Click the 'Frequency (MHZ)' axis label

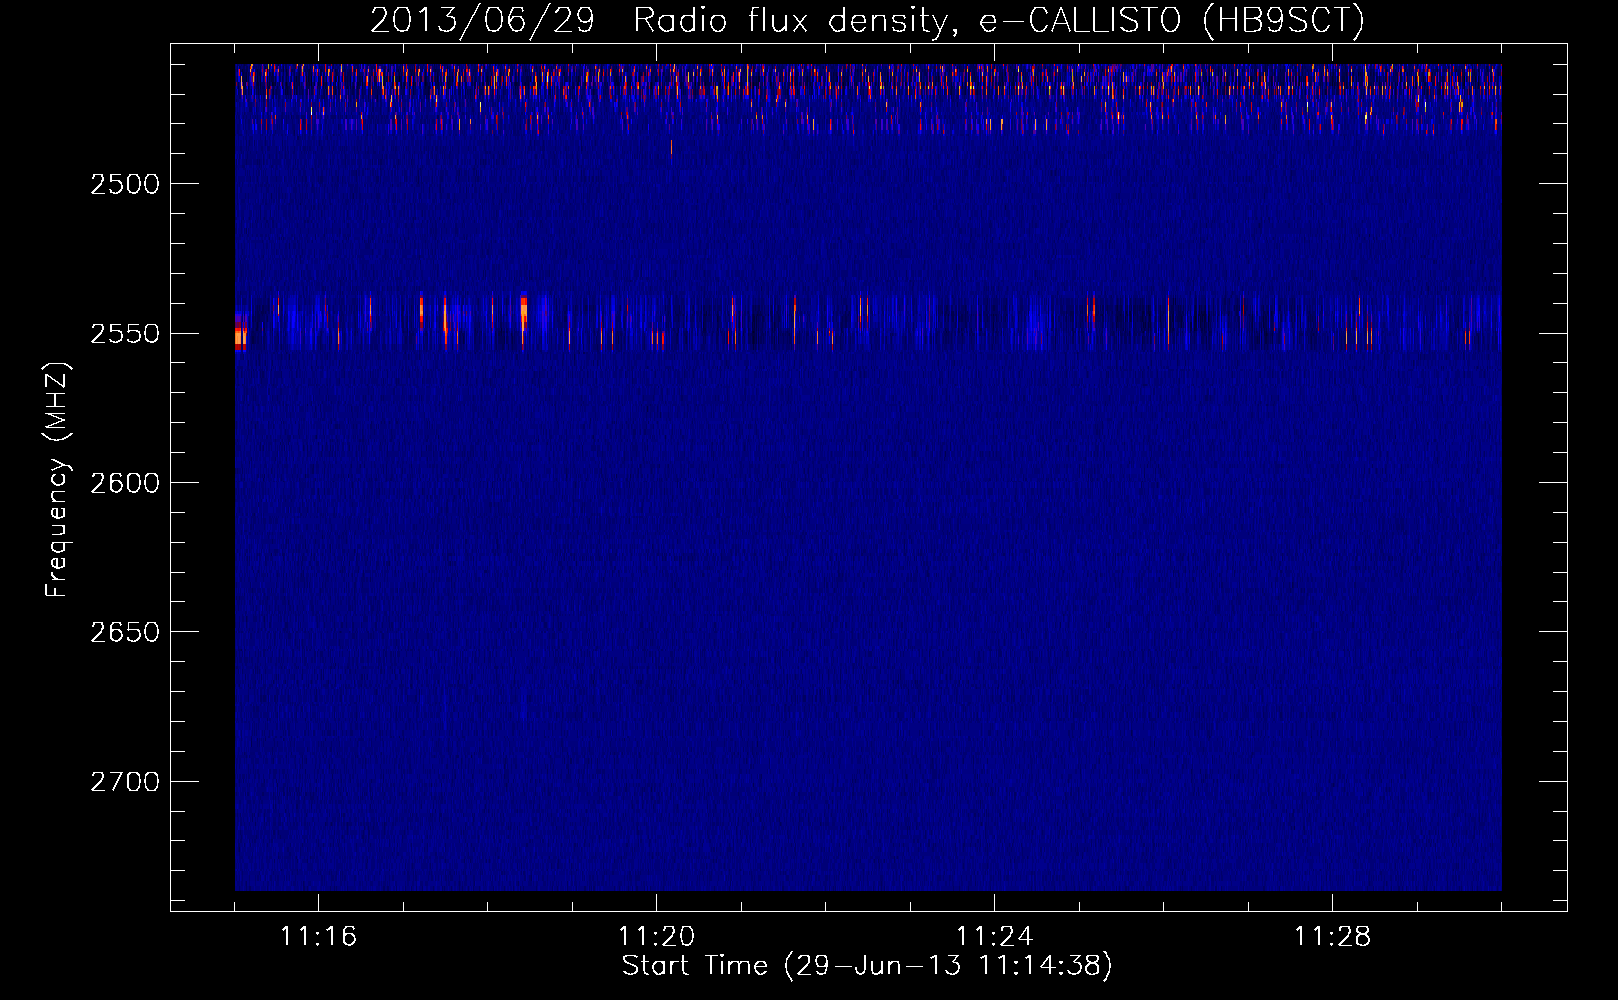(x=58, y=481)
